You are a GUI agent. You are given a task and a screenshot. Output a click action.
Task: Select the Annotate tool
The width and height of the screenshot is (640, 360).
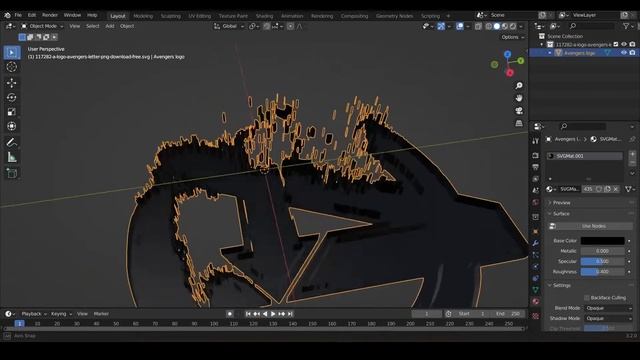coord(11,142)
